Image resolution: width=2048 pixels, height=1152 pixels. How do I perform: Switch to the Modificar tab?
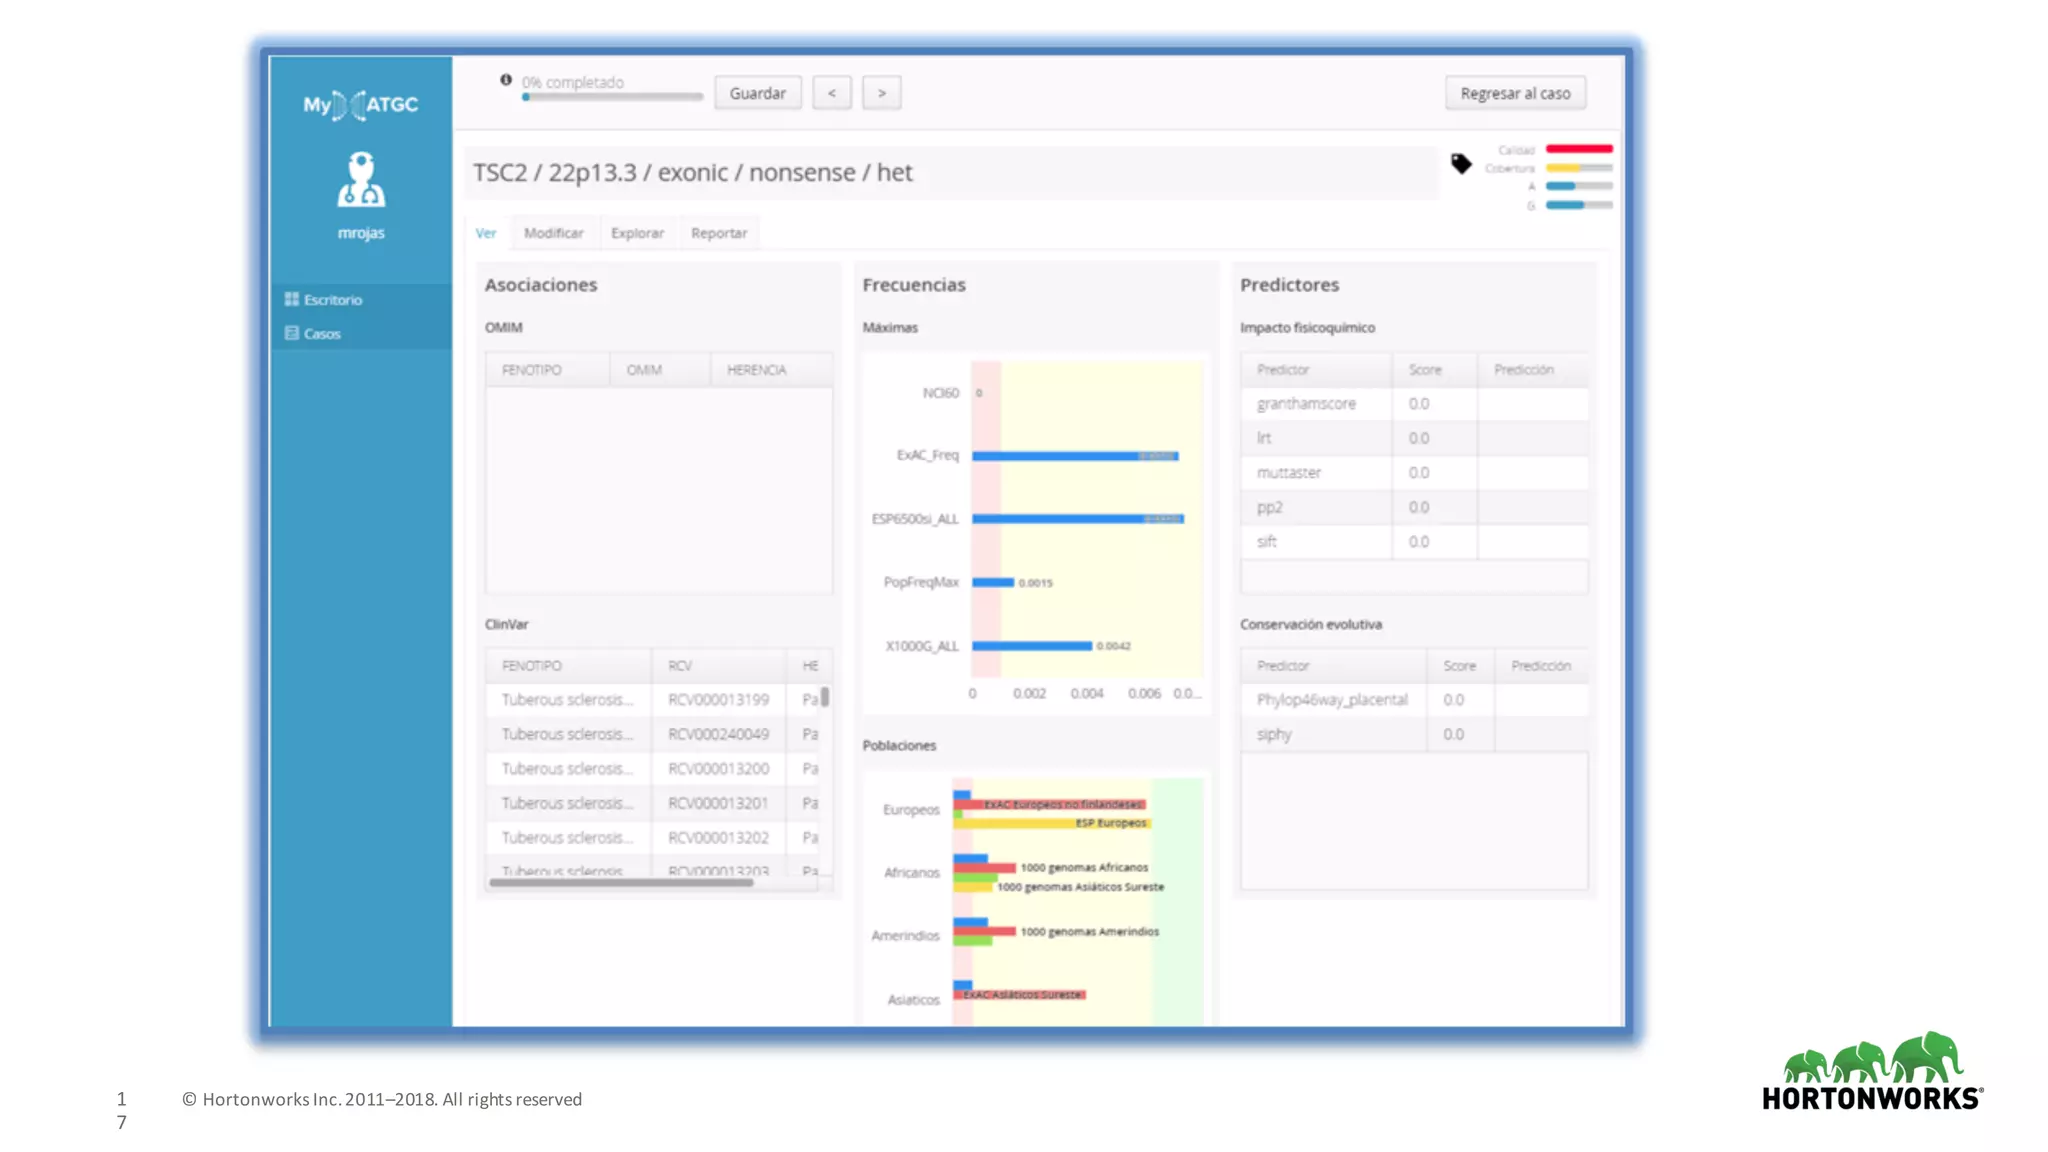(553, 233)
